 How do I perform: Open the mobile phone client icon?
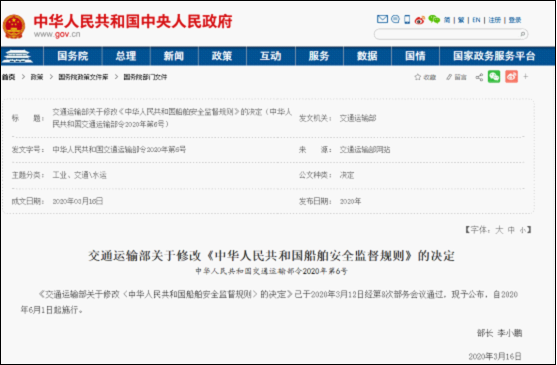(407, 20)
